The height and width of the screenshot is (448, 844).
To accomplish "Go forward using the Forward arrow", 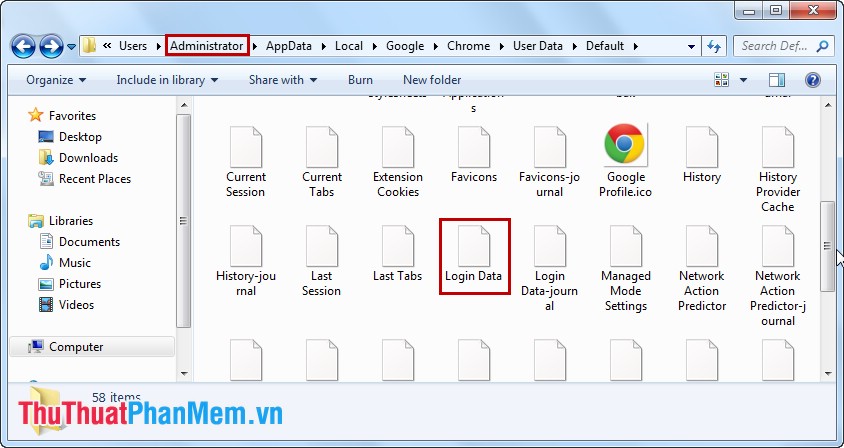I will point(52,46).
